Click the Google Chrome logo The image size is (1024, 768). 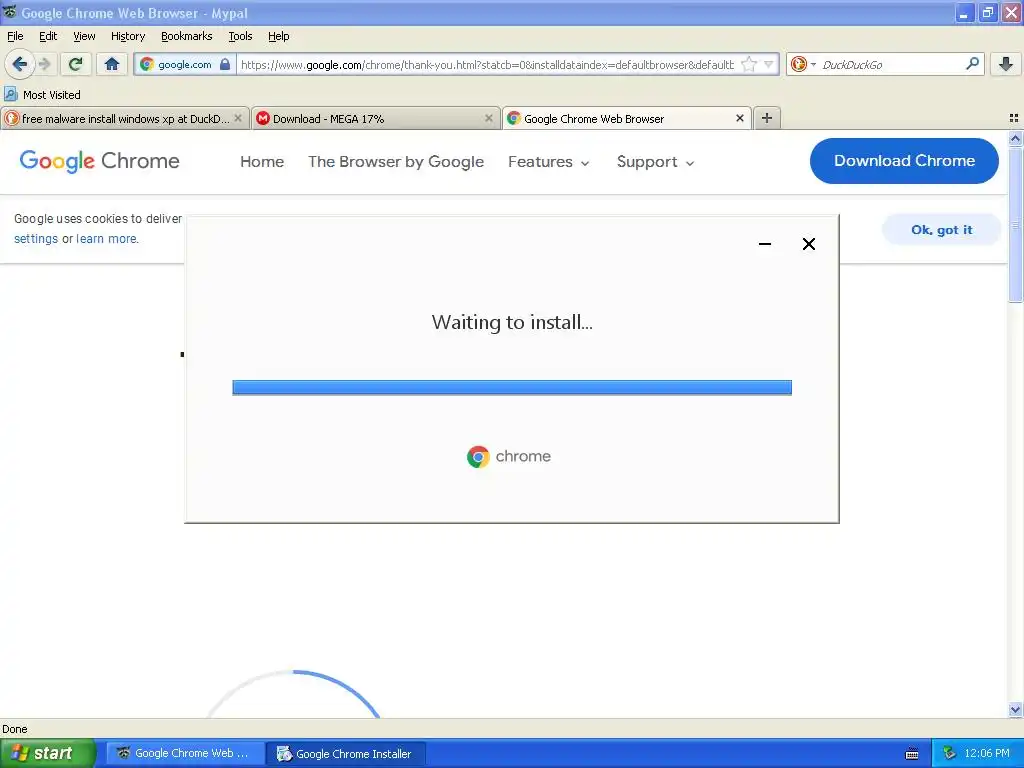point(99,161)
